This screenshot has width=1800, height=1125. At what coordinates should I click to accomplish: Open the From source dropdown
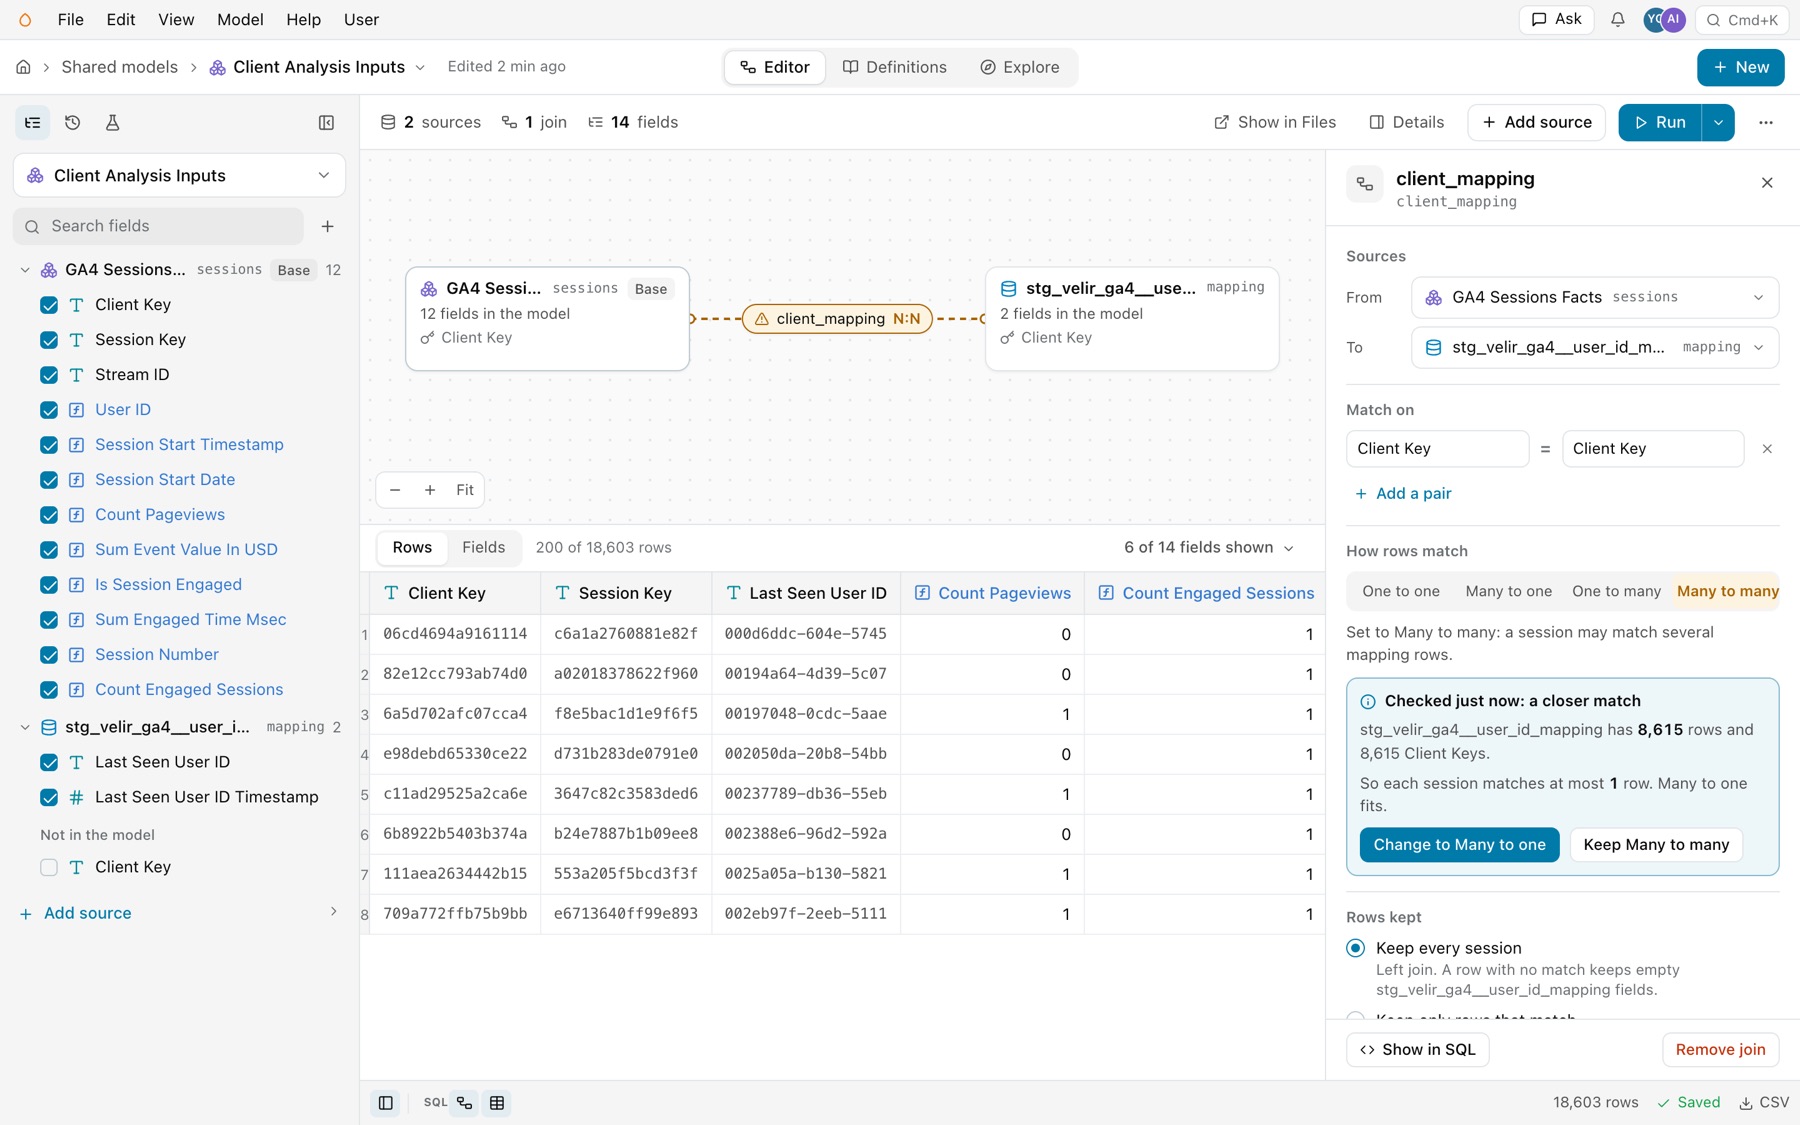click(x=1595, y=298)
